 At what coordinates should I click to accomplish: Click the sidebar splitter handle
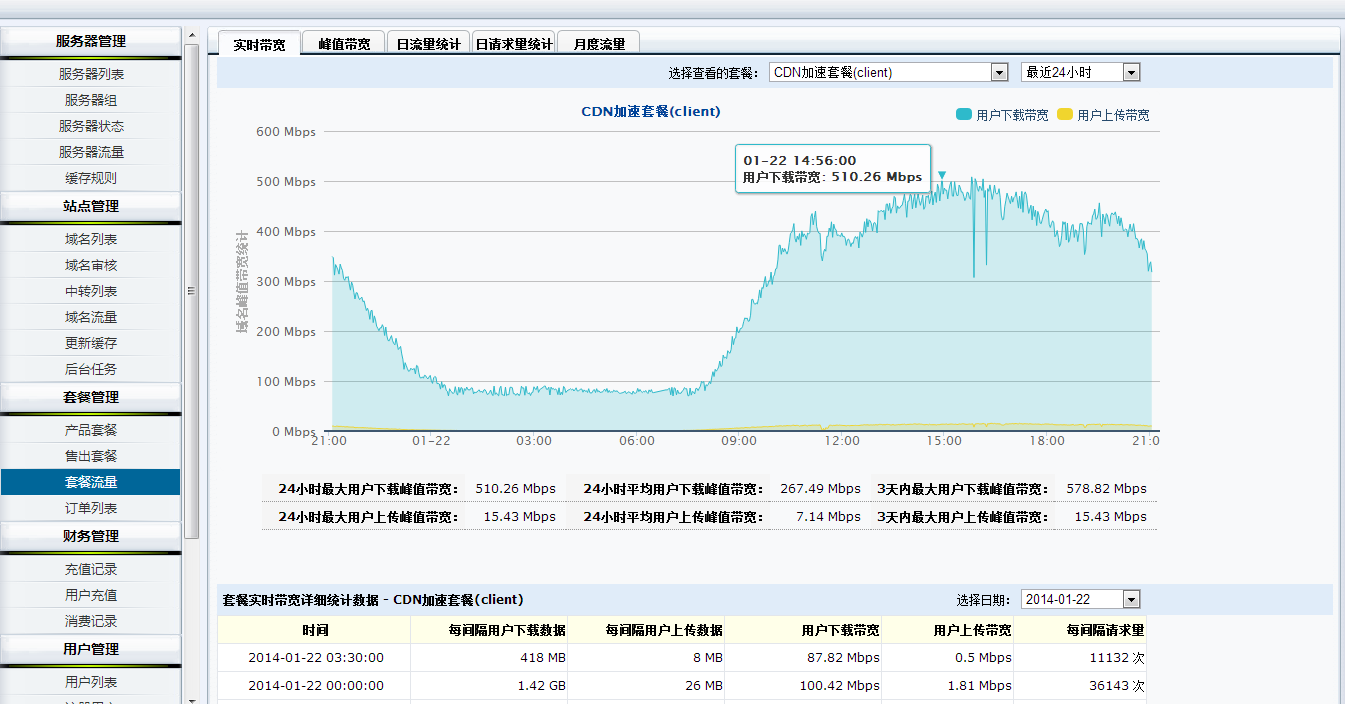(x=190, y=291)
